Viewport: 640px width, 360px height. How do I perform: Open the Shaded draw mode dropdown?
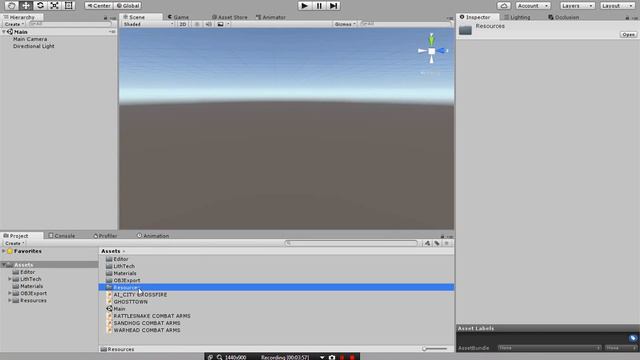point(148,24)
